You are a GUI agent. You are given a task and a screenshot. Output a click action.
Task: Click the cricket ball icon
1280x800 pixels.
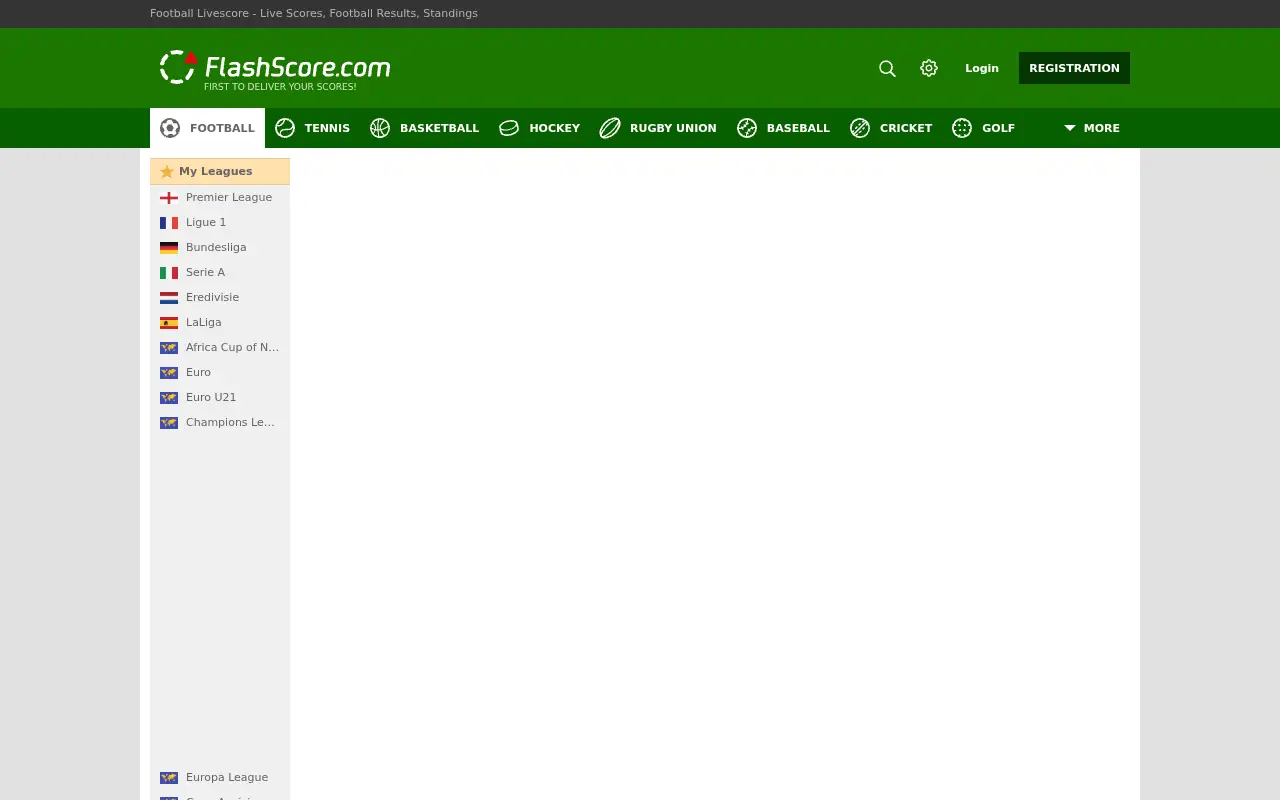click(860, 128)
